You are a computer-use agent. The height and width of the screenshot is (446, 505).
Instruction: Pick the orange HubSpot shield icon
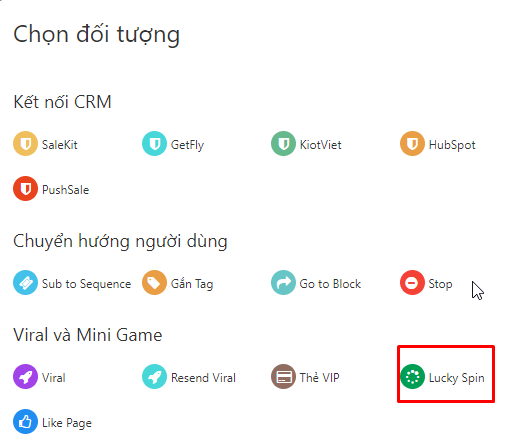coord(412,144)
